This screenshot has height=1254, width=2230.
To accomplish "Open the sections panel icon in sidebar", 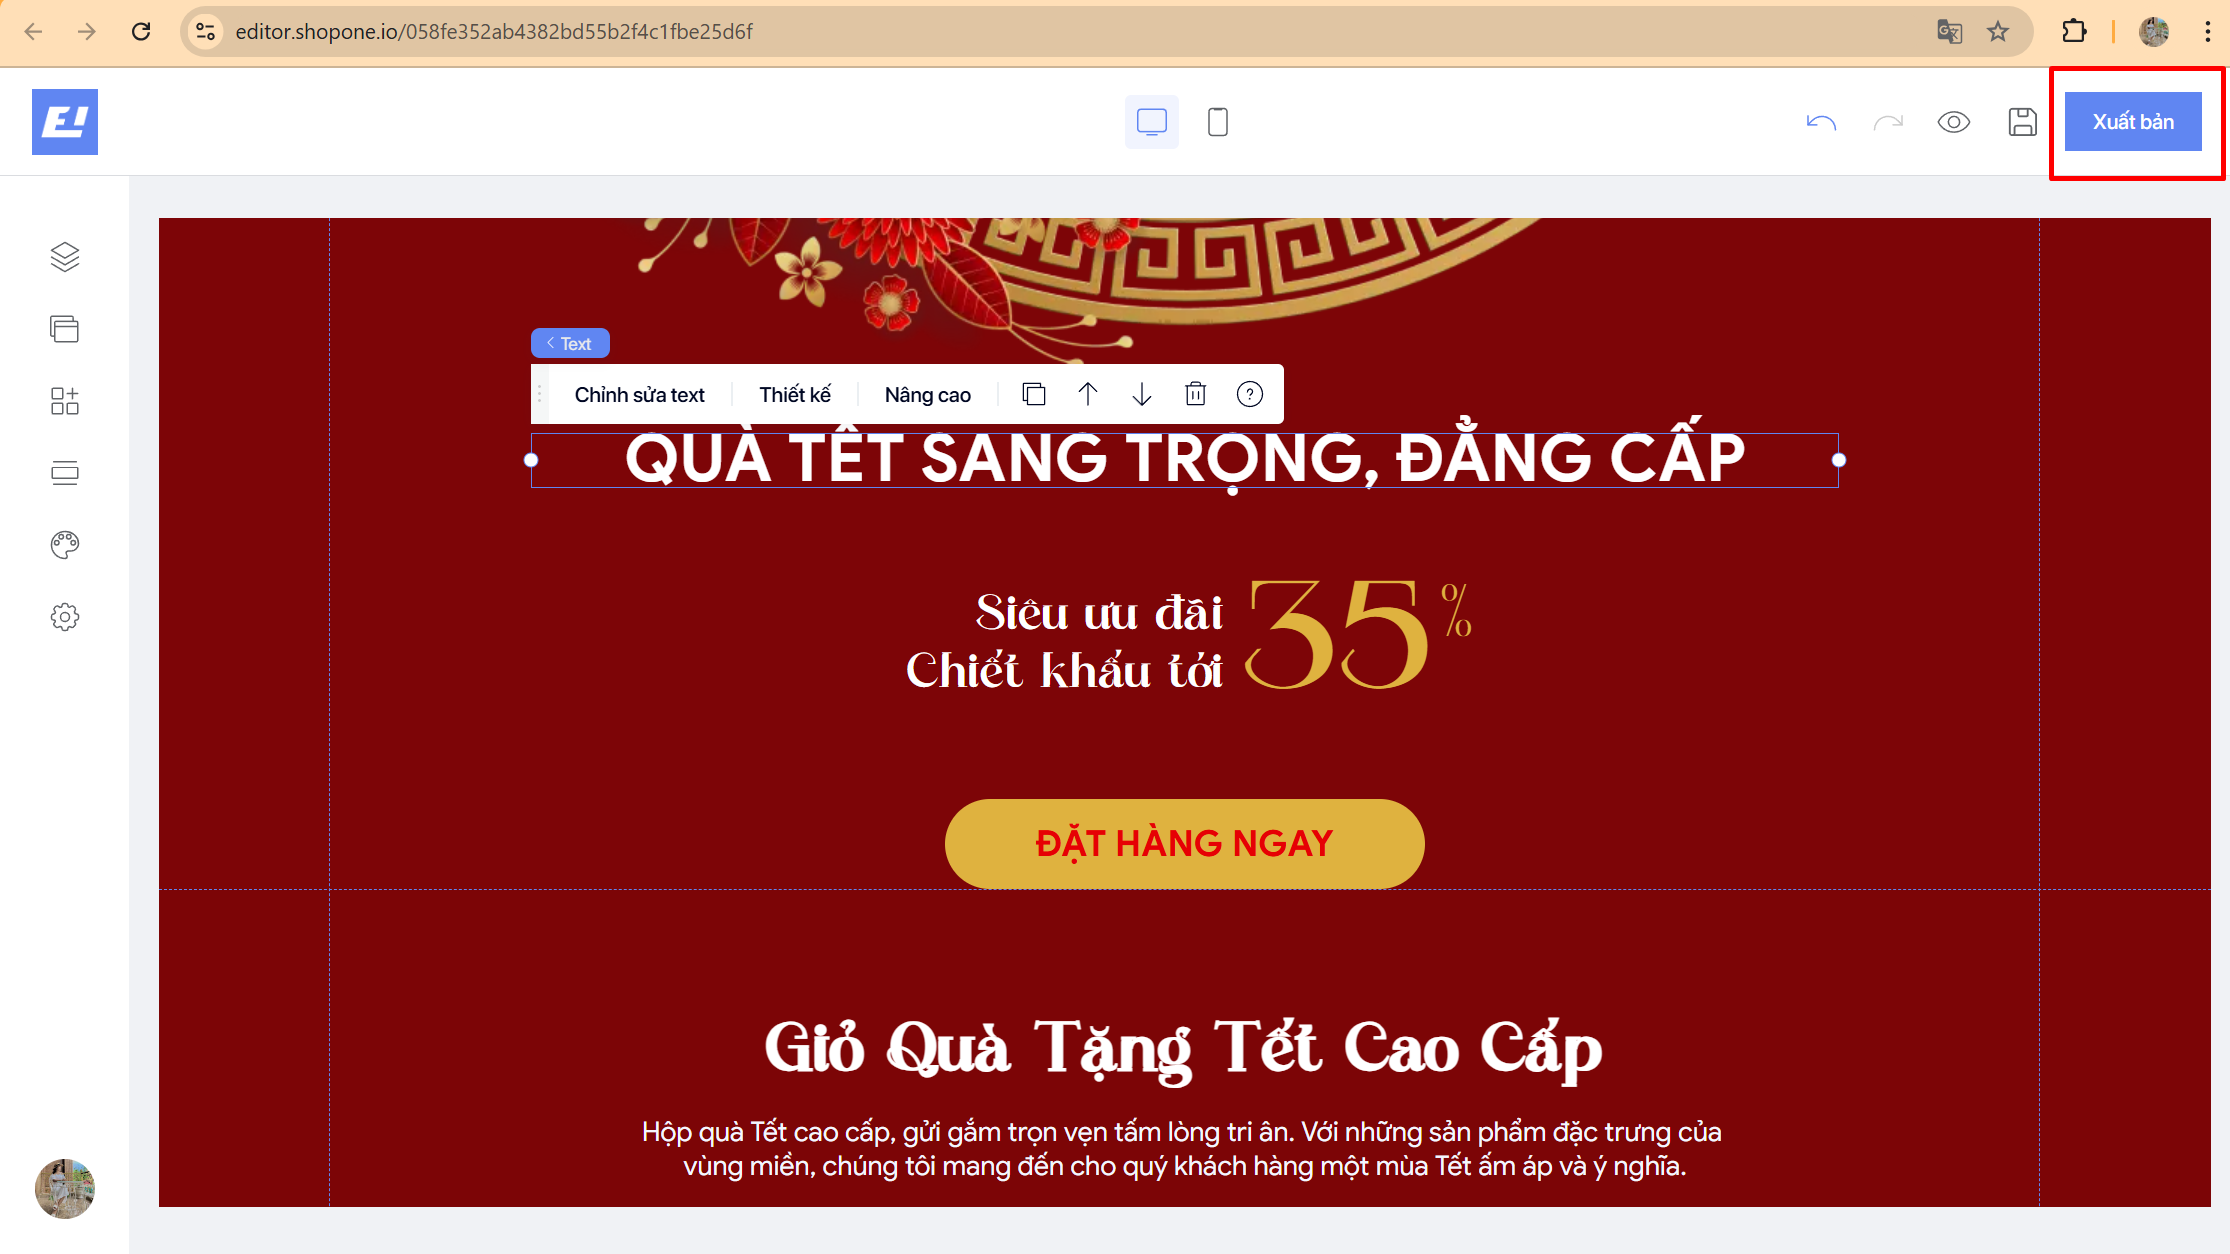I will 65,473.
